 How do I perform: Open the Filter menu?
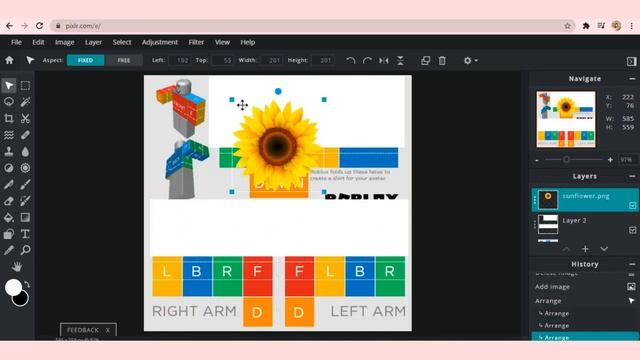pyautogui.click(x=196, y=42)
